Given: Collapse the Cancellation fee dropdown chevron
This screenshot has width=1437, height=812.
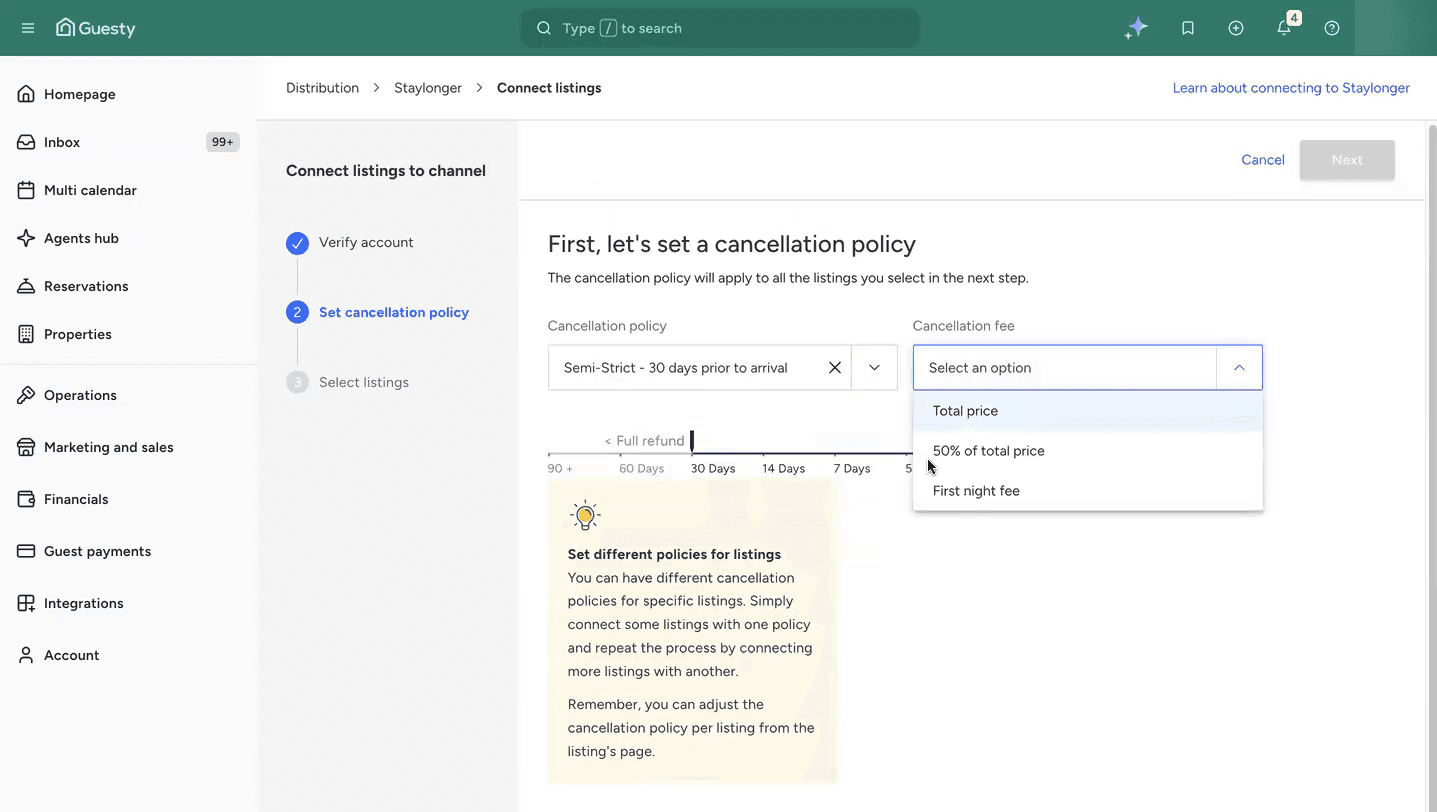Looking at the screenshot, I should click(1239, 368).
